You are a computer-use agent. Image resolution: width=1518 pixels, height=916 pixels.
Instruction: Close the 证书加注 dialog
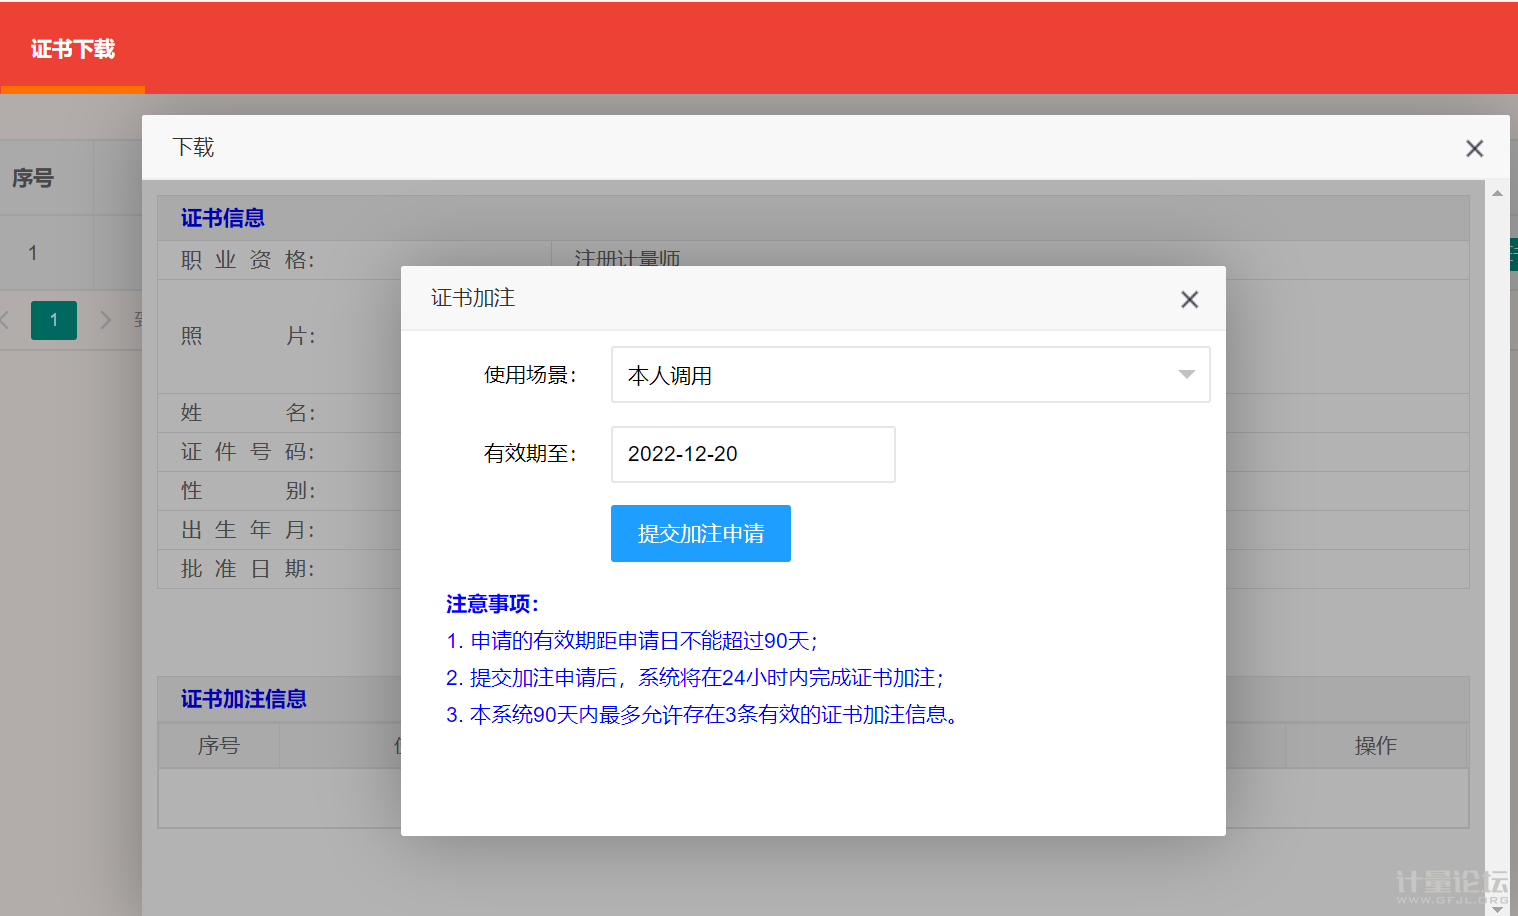tap(1189, 299)
